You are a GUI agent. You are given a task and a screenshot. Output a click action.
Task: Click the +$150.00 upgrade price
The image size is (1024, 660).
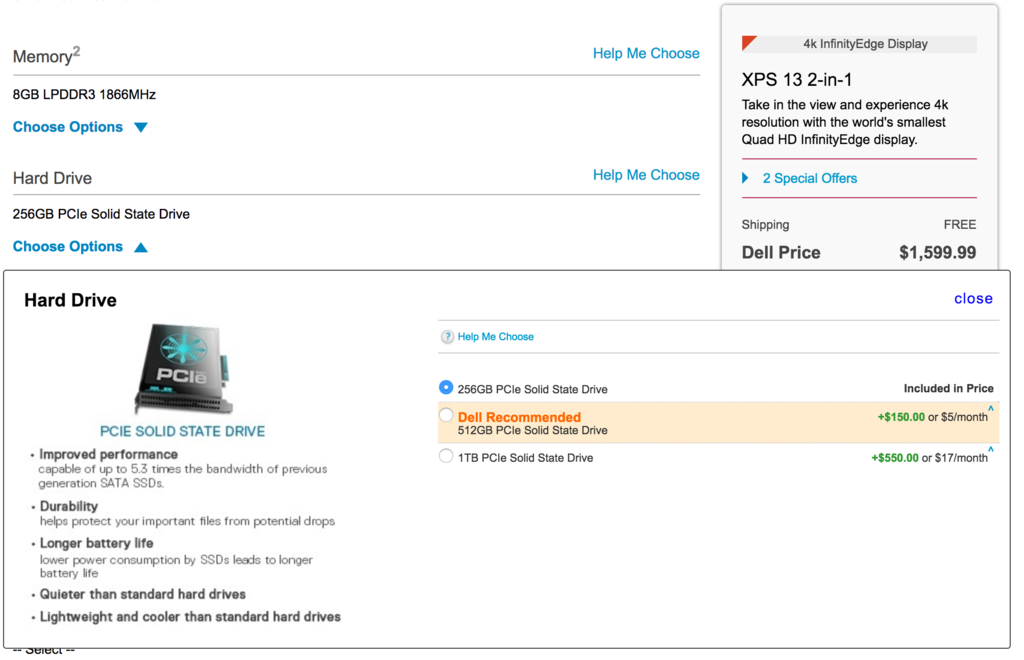pos(900,417)
